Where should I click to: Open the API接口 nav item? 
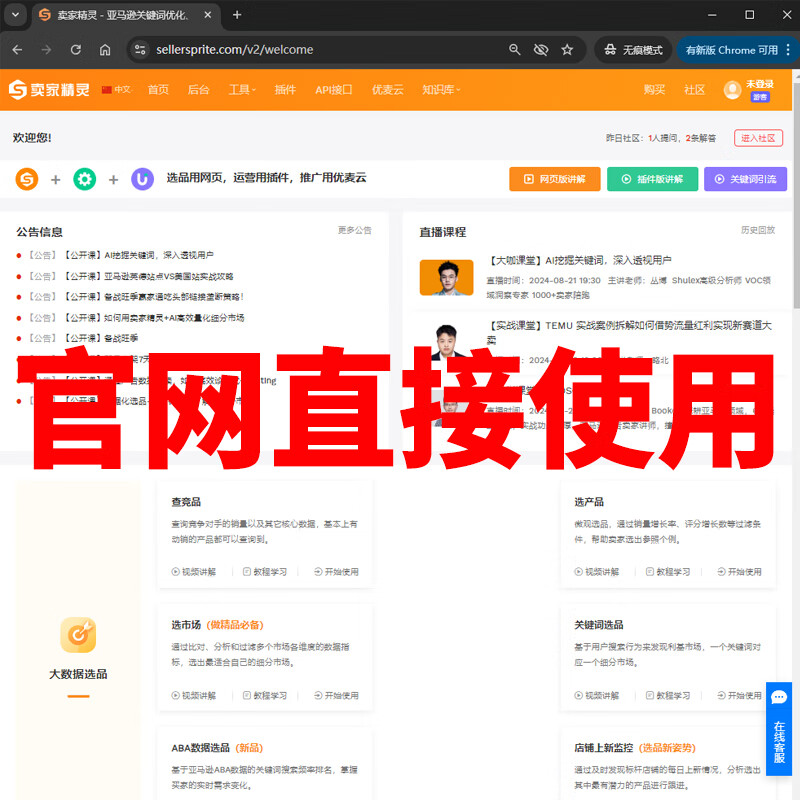pyautogui.click(x=334, y=90)
